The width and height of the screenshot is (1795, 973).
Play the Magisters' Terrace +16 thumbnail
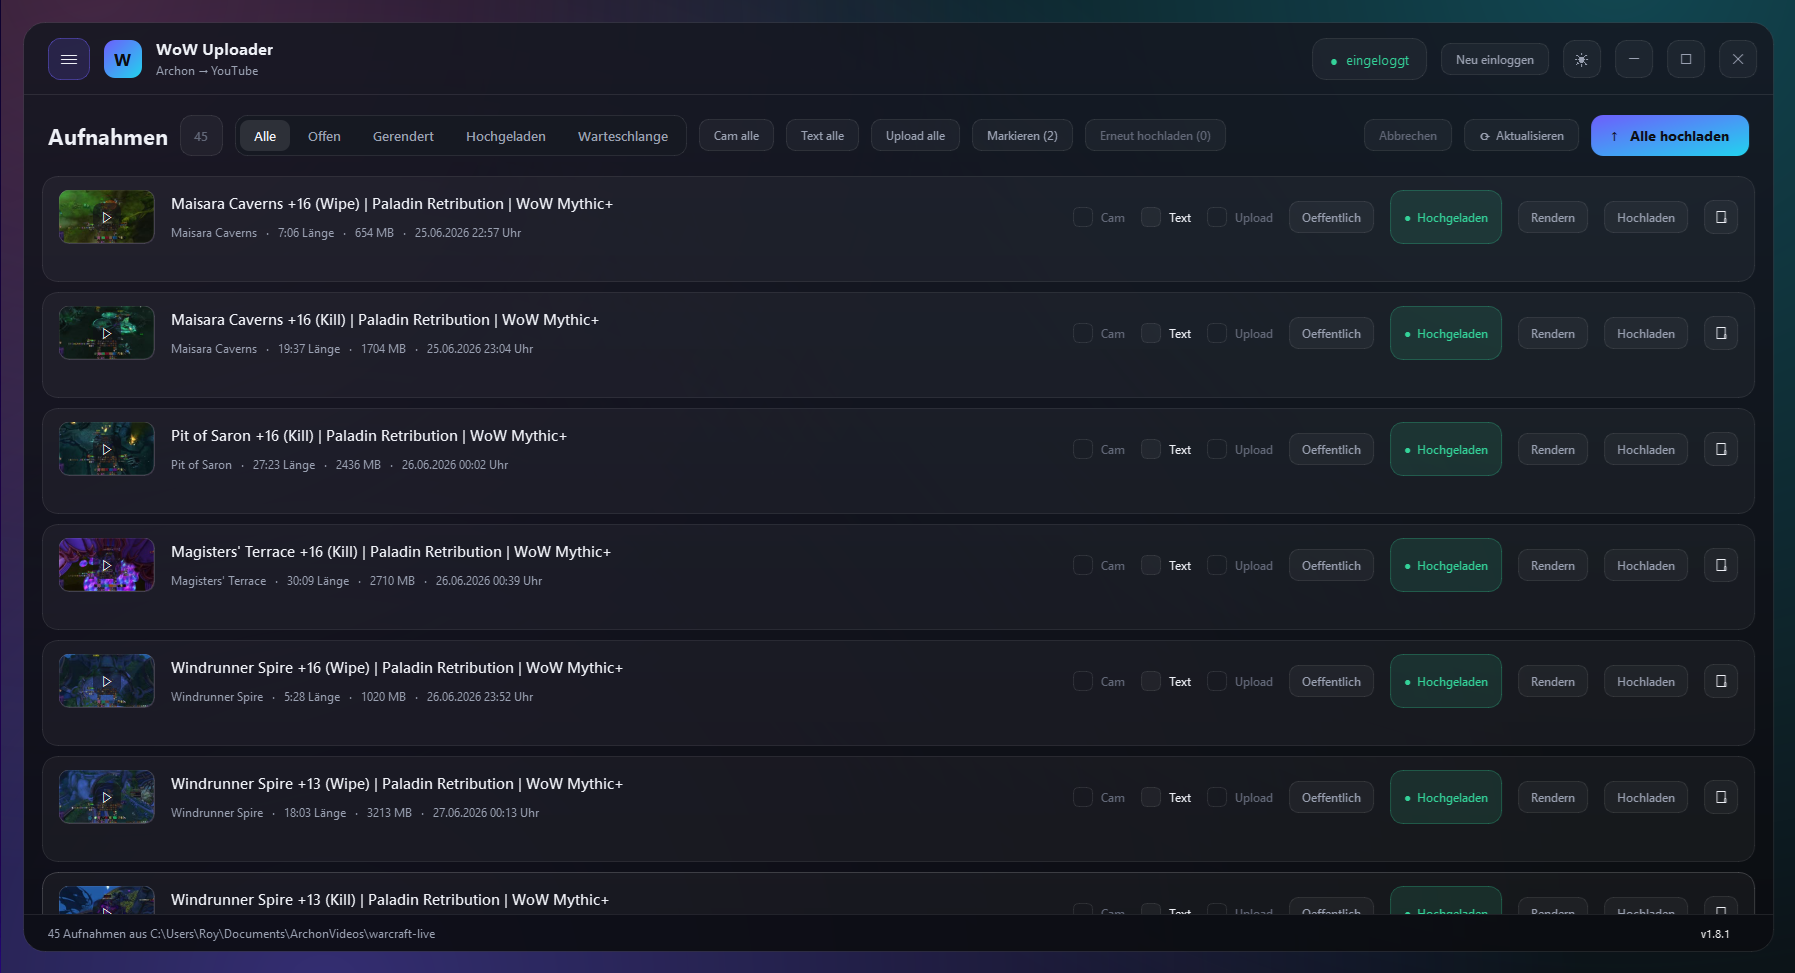[107, 565]
